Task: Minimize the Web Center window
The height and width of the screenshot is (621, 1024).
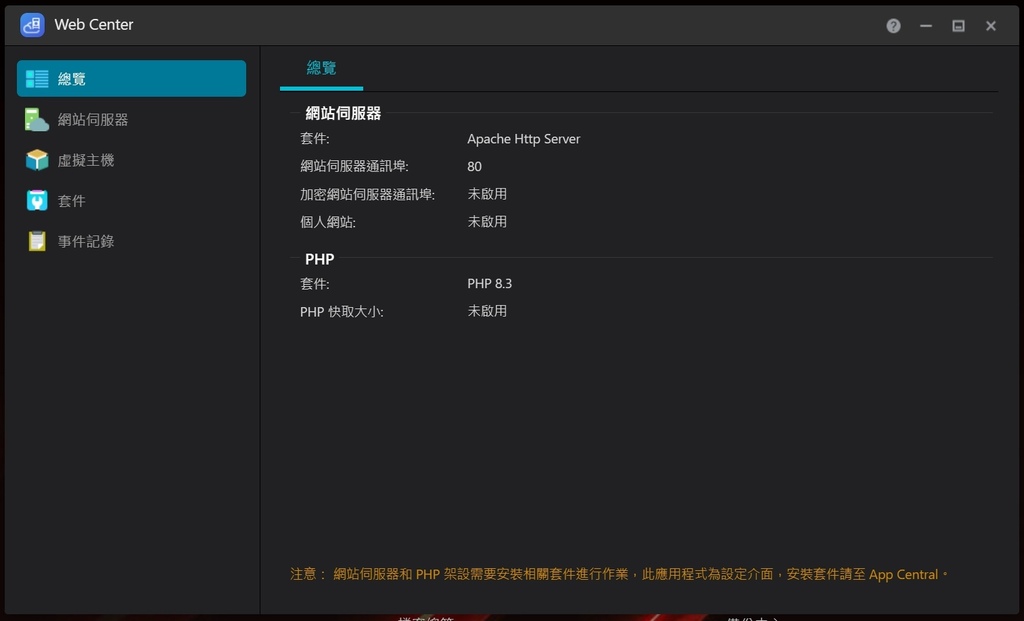Action: click(x=926, y=25)
